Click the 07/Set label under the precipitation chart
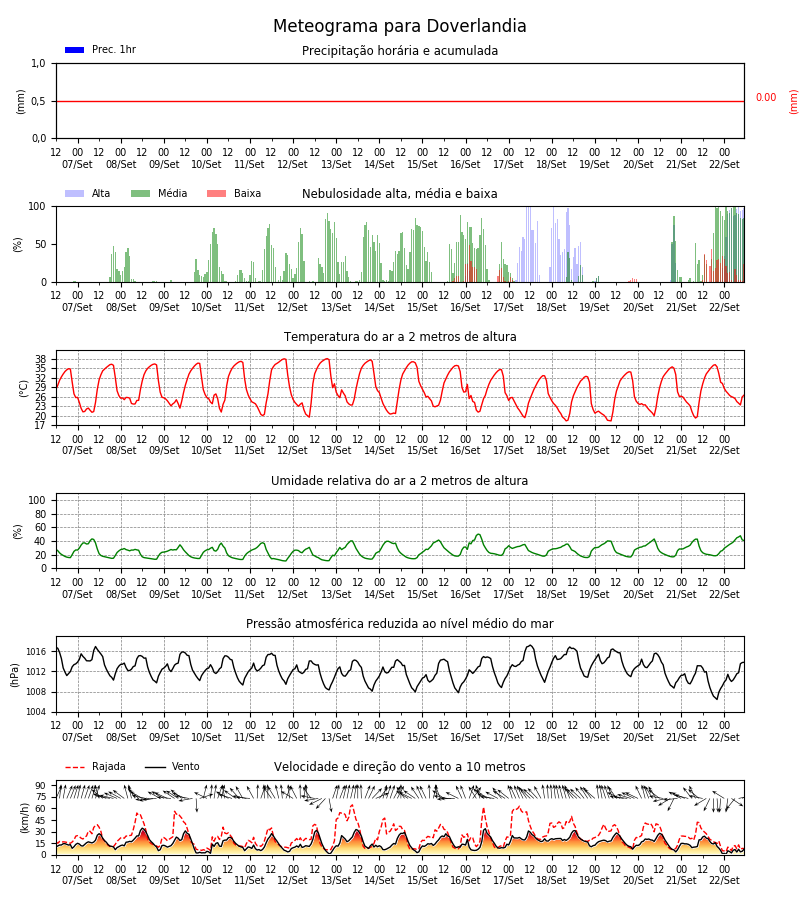 point(77,164)
